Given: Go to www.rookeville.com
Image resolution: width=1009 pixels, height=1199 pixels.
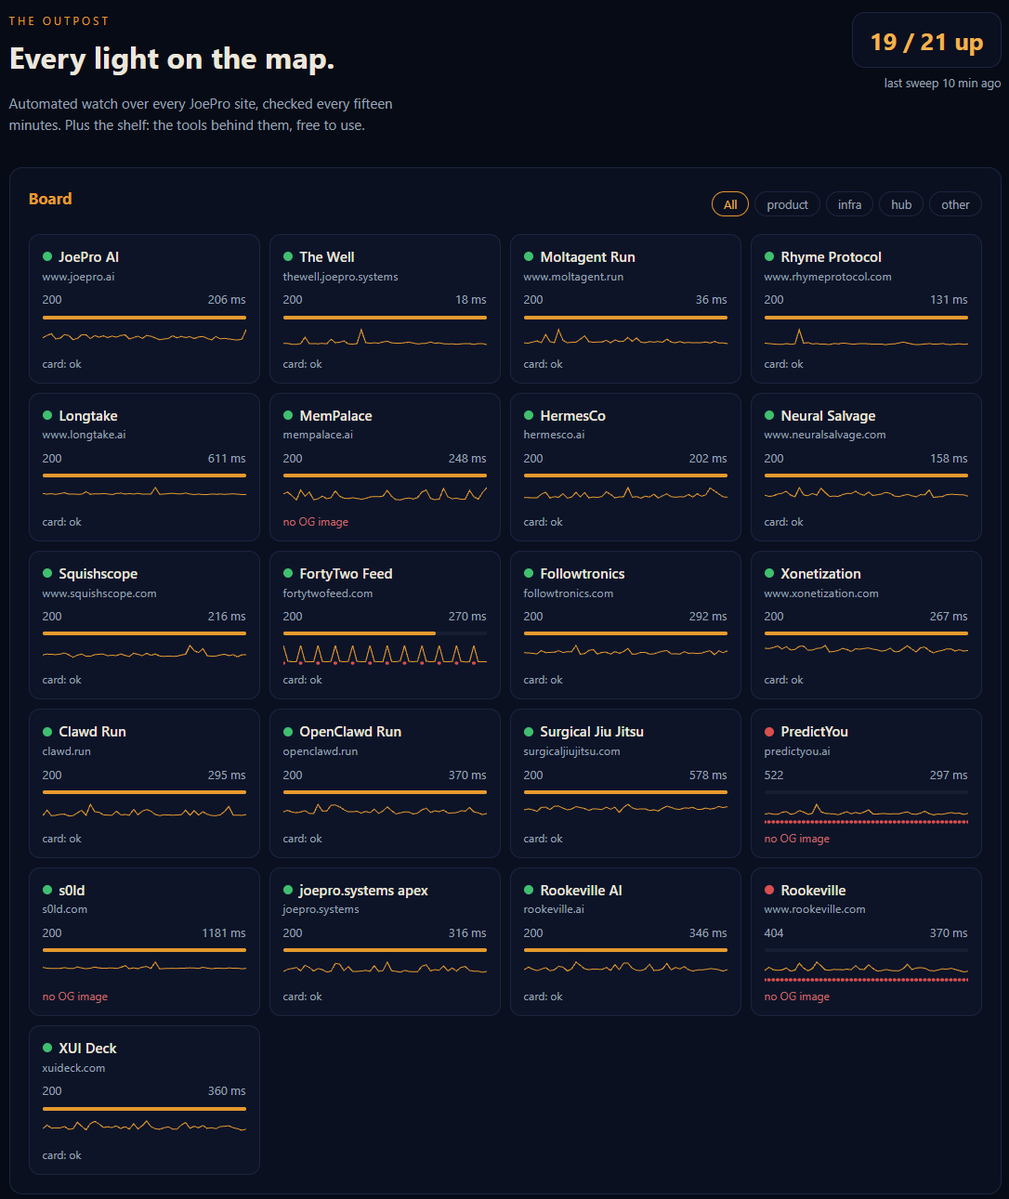Looking at the screenshot, I should click(815, 909).
